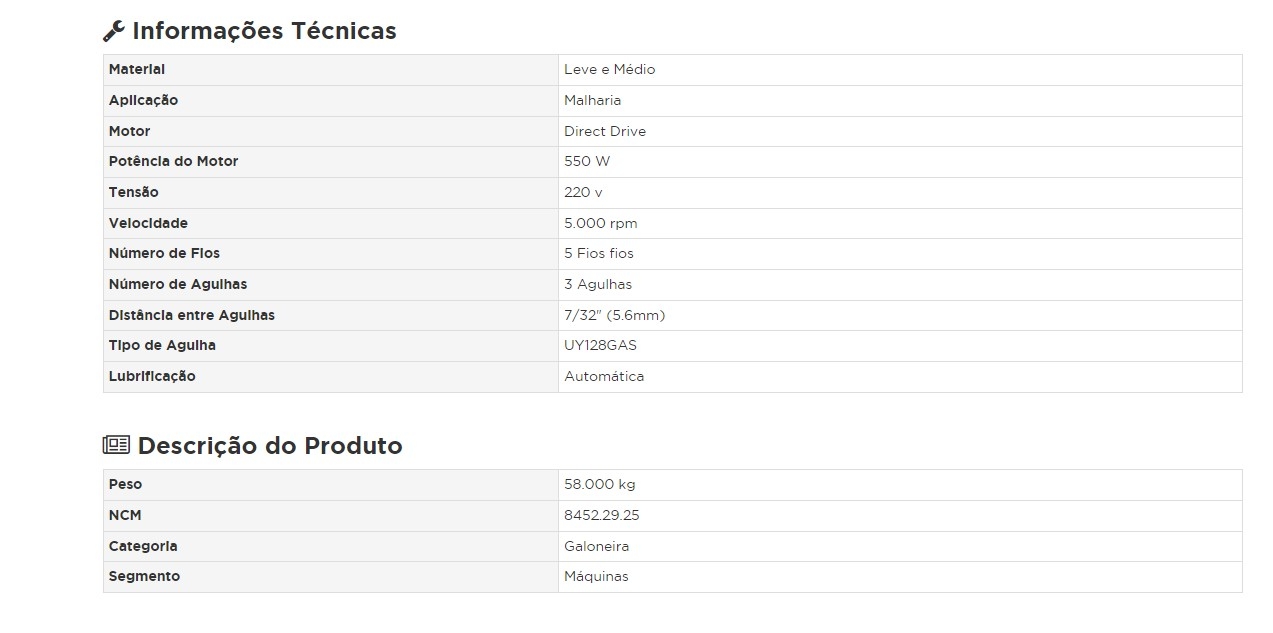Click the 550 W motor power value
1273x633 pixels.
point(587,161)
